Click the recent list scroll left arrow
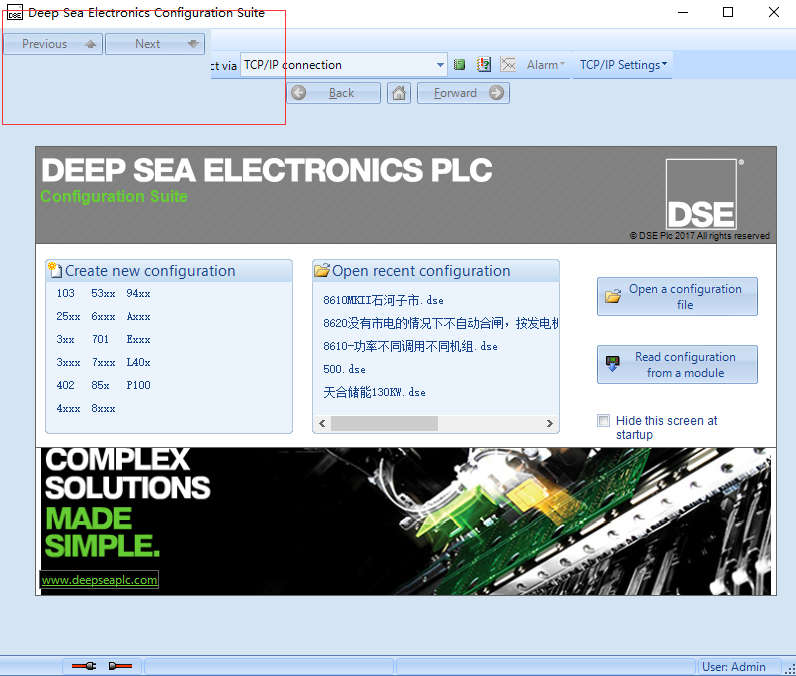This screenshot has height=676, width=796. pos(322,423)
